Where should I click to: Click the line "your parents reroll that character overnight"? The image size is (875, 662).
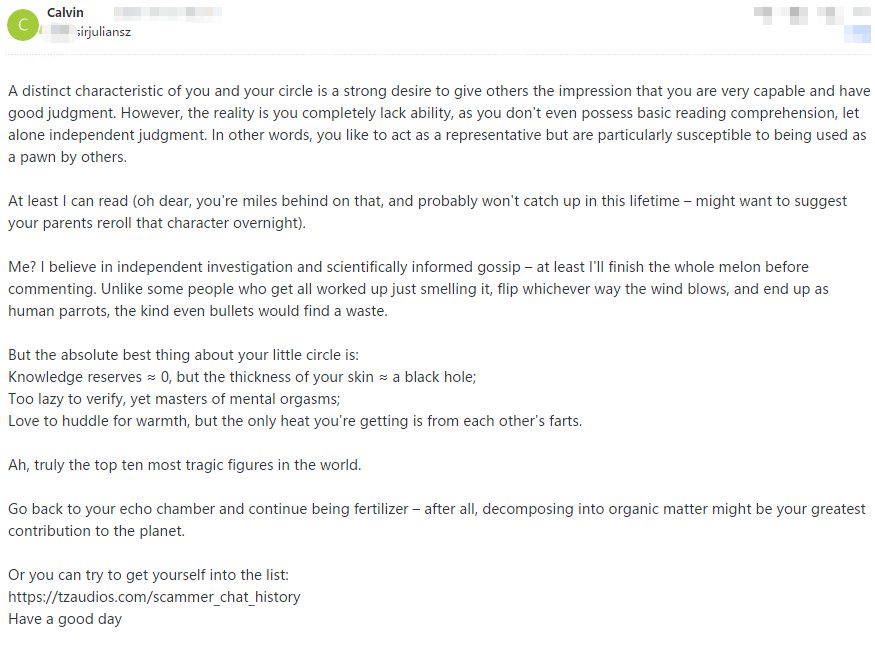pyautogui.click(x=157, y=223)
